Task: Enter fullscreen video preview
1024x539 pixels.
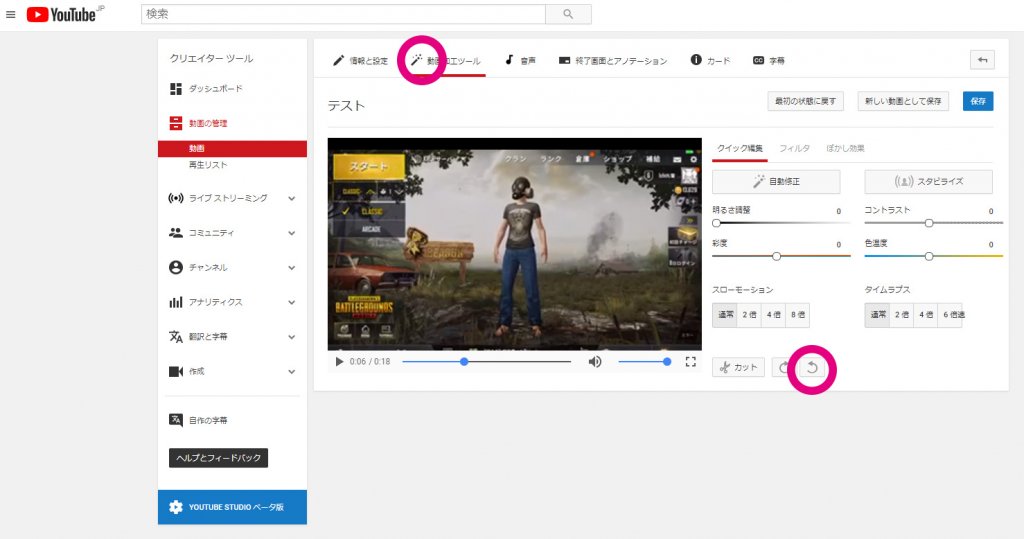Action: tap(690, 361)
